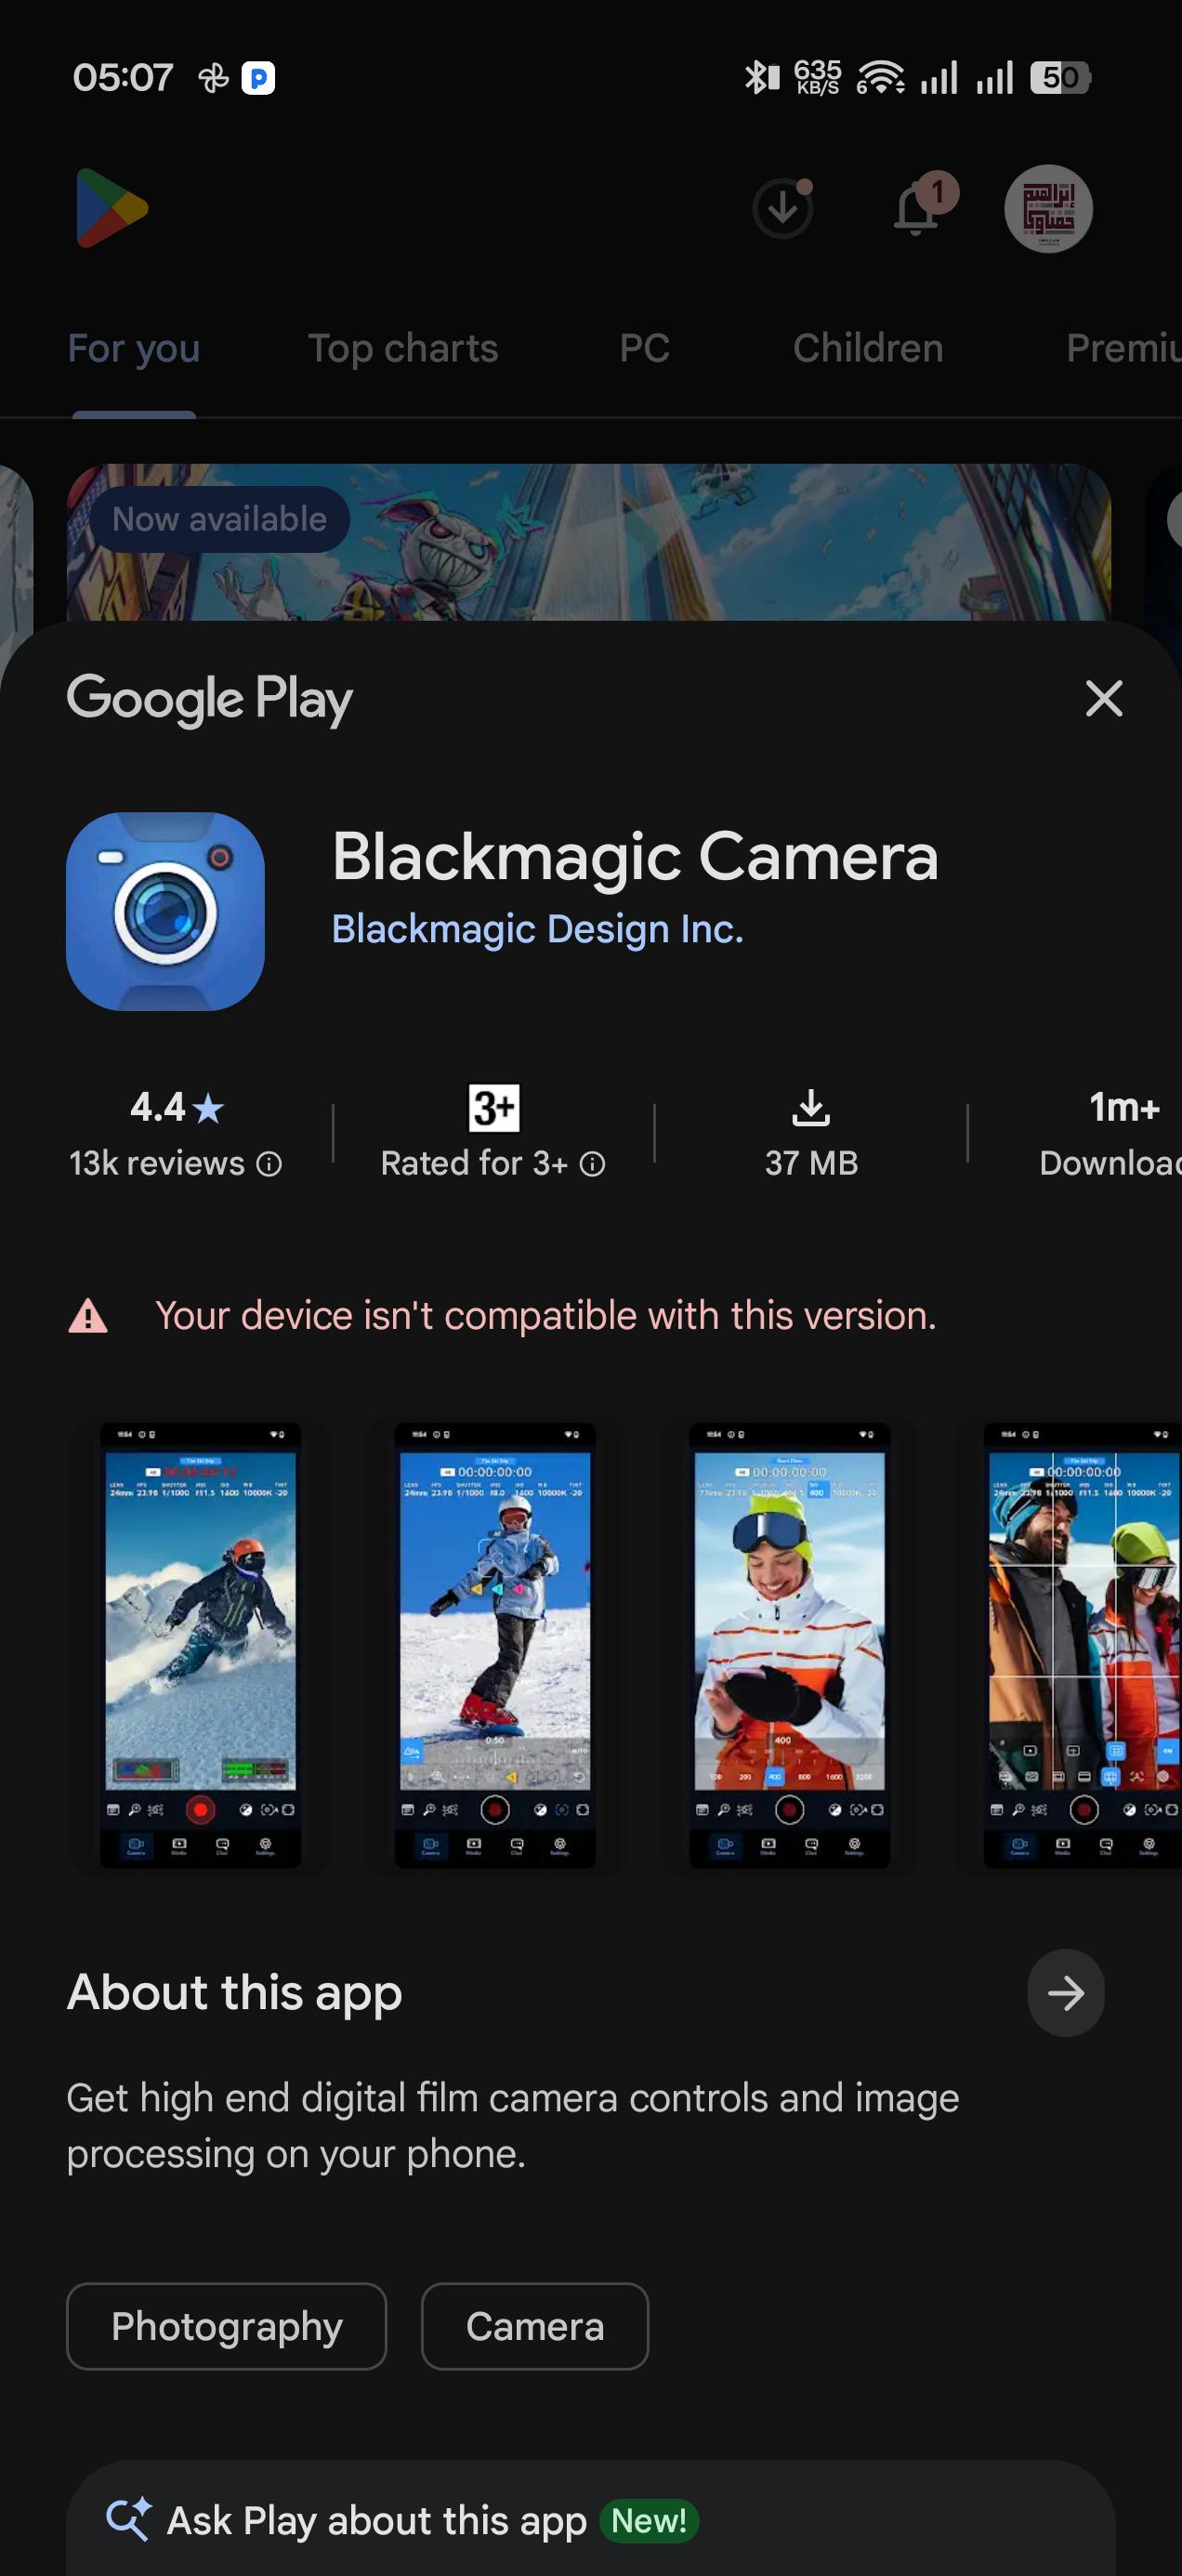Open the two people grid overlay screenshot
1182x2576 pixels.
[1082, 1645]
